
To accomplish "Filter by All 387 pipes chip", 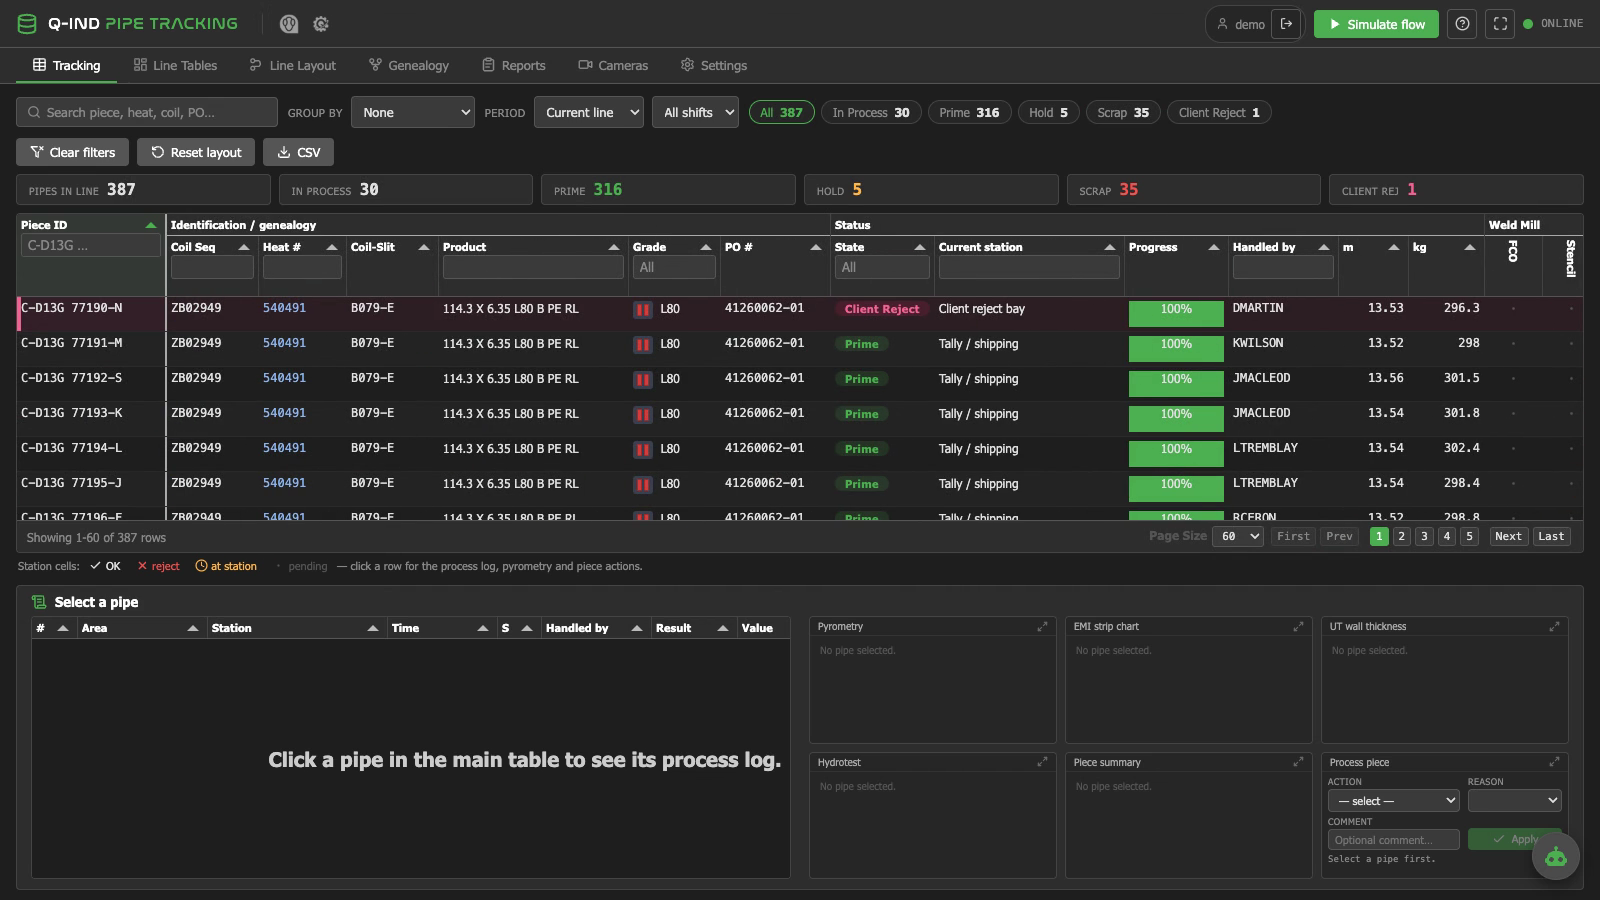I will (x=781, y=113).
